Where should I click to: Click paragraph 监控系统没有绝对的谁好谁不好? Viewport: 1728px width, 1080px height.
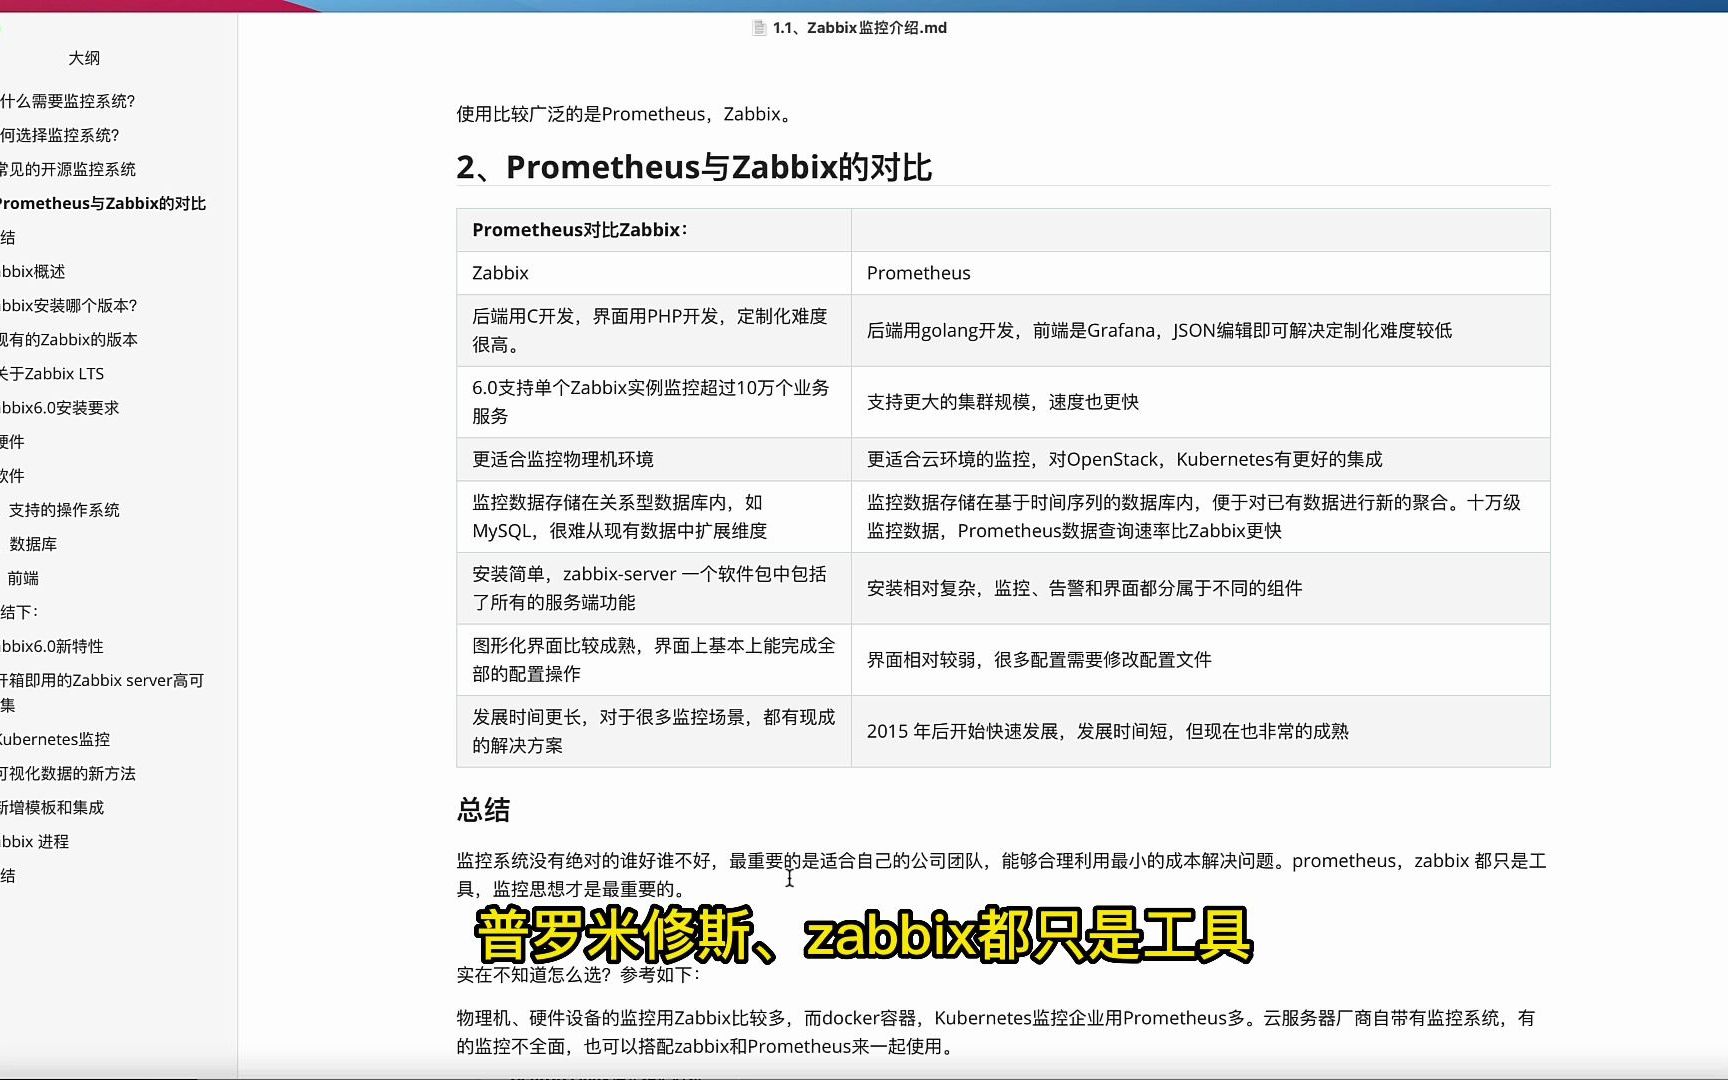pyautogui.click(x=1002, y=875)
